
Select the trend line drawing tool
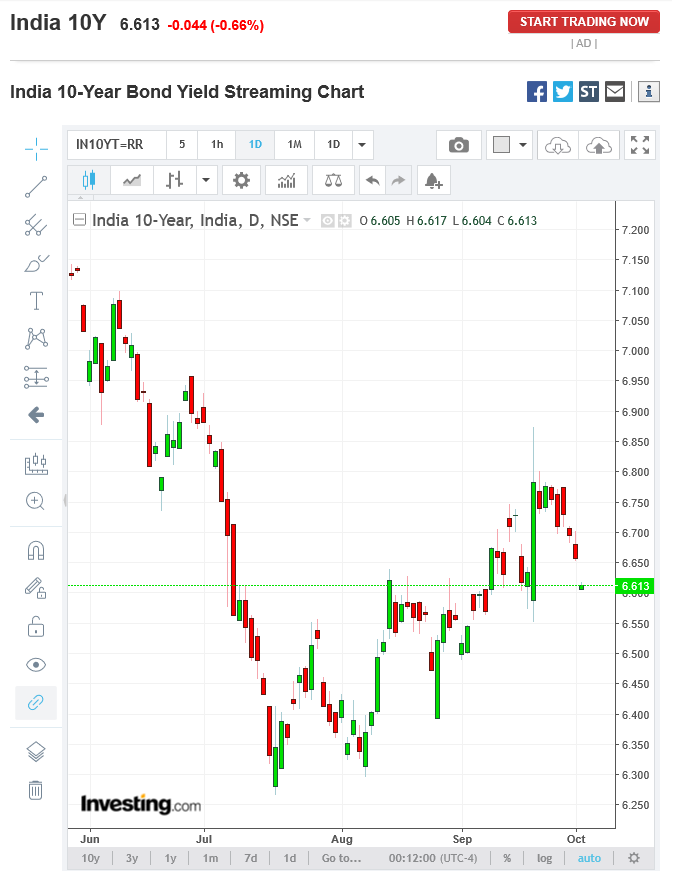(36, 187)
